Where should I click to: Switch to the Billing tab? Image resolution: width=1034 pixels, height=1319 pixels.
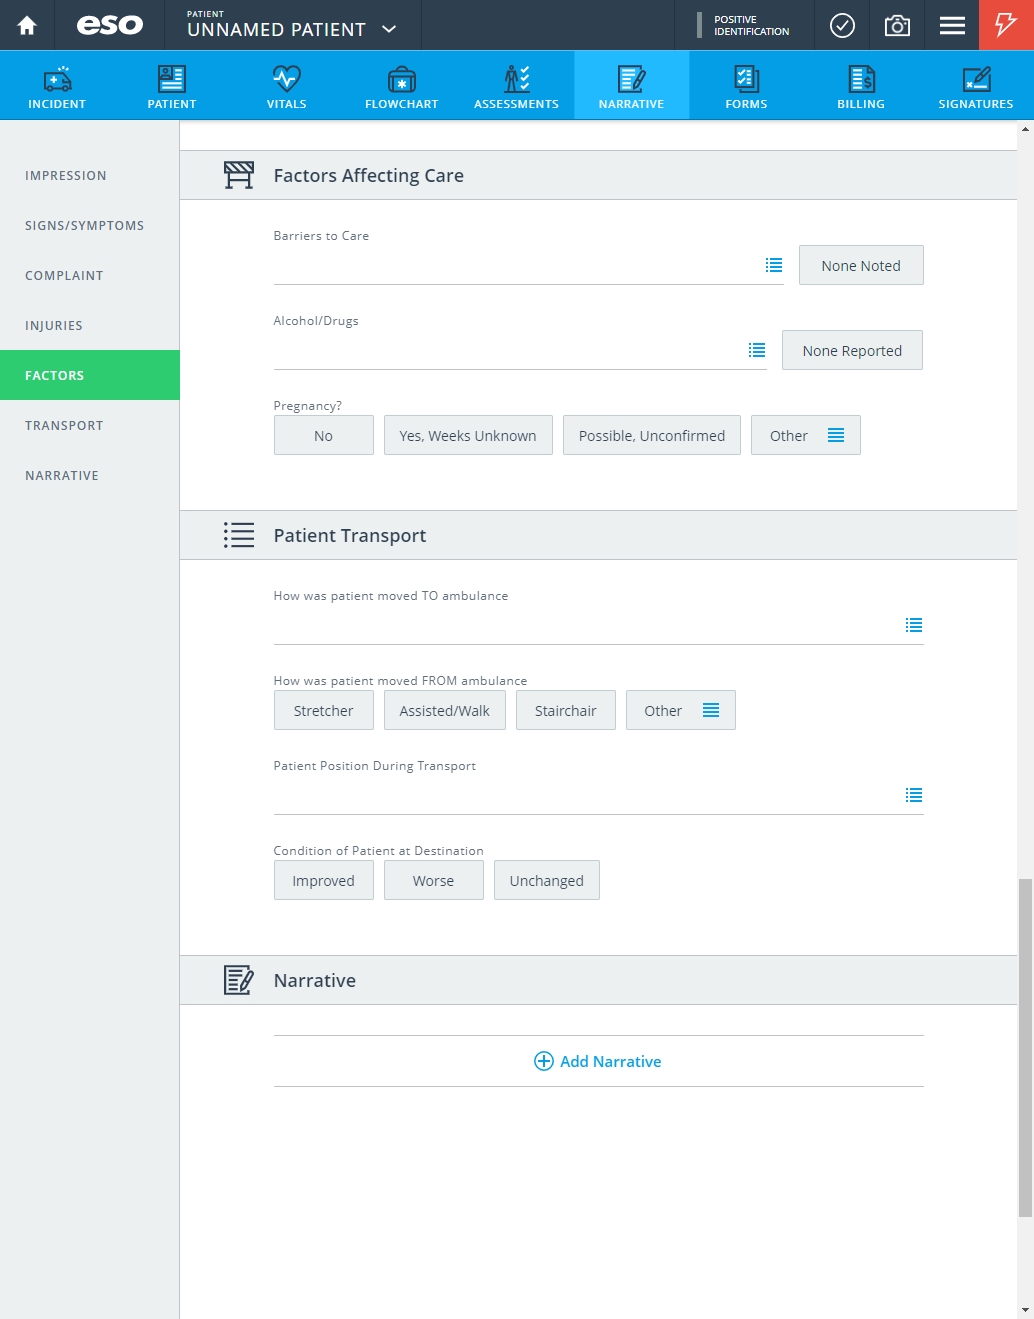(x=861, y=86)
